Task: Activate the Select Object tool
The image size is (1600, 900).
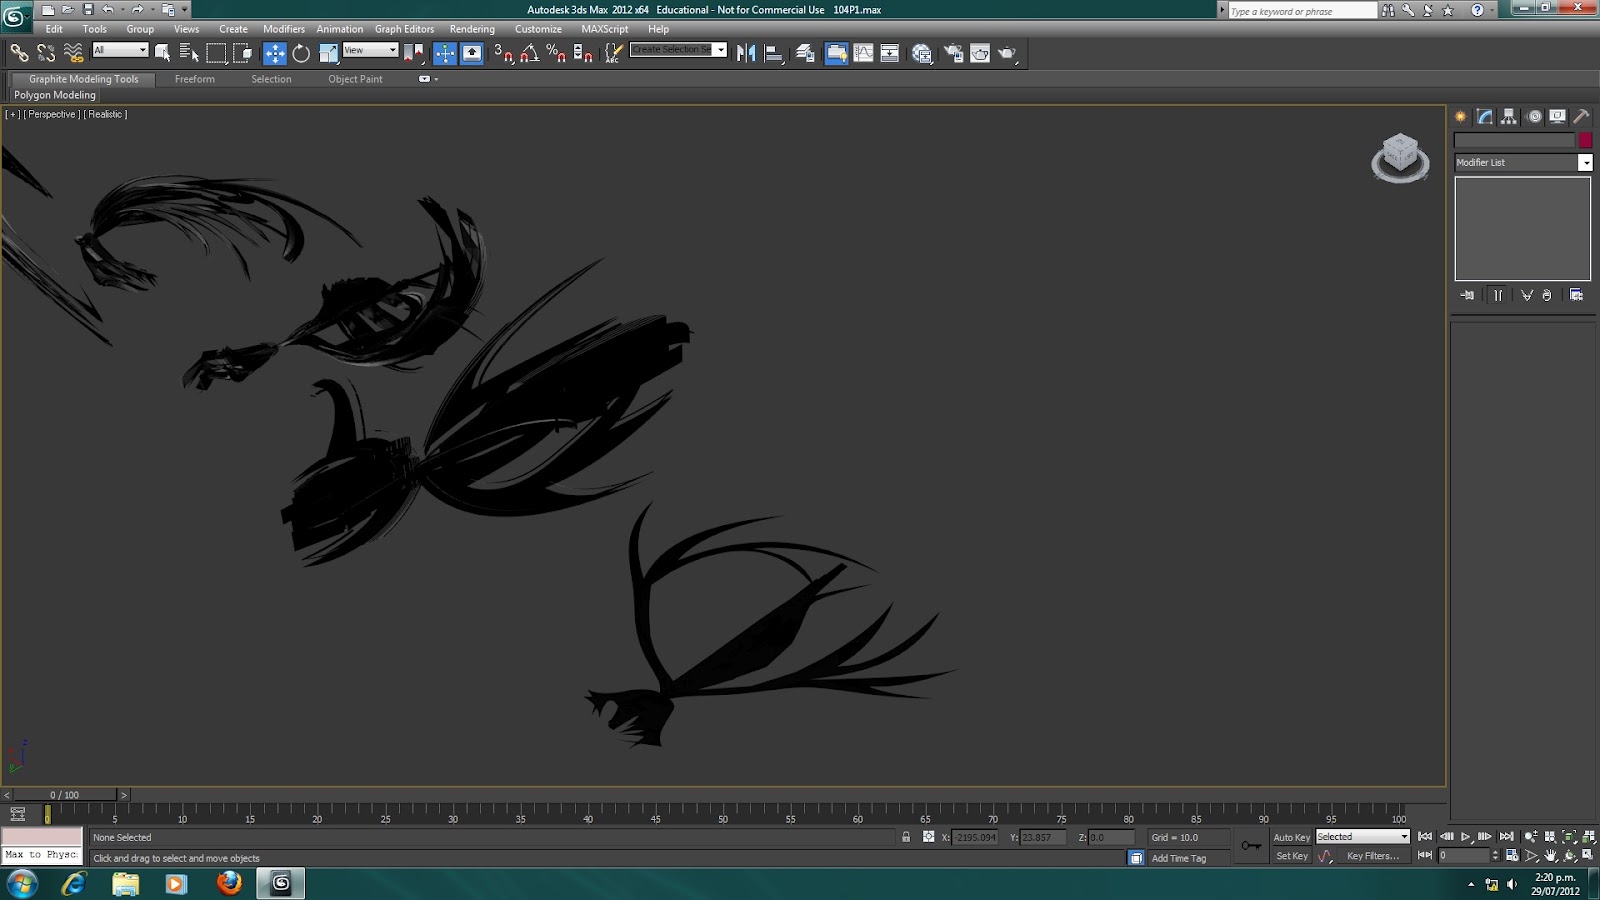Action: click(162, 53)
